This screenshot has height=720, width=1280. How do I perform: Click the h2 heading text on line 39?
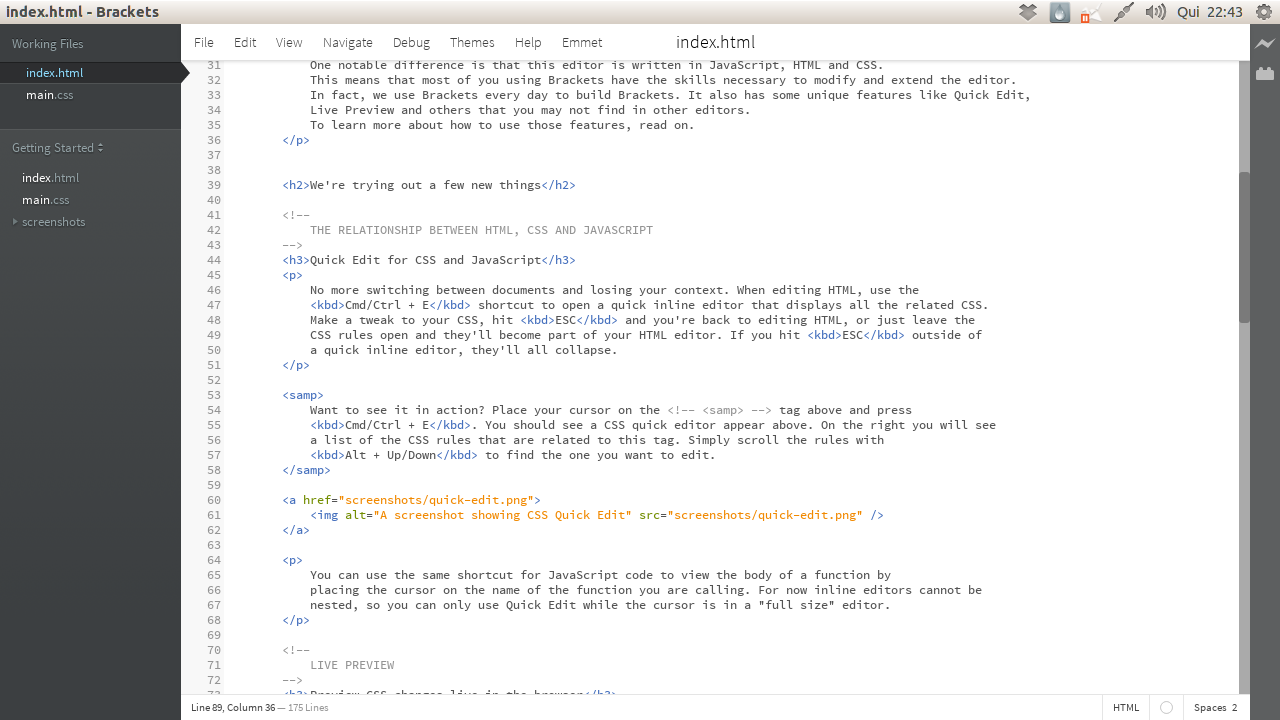[425, 185]
